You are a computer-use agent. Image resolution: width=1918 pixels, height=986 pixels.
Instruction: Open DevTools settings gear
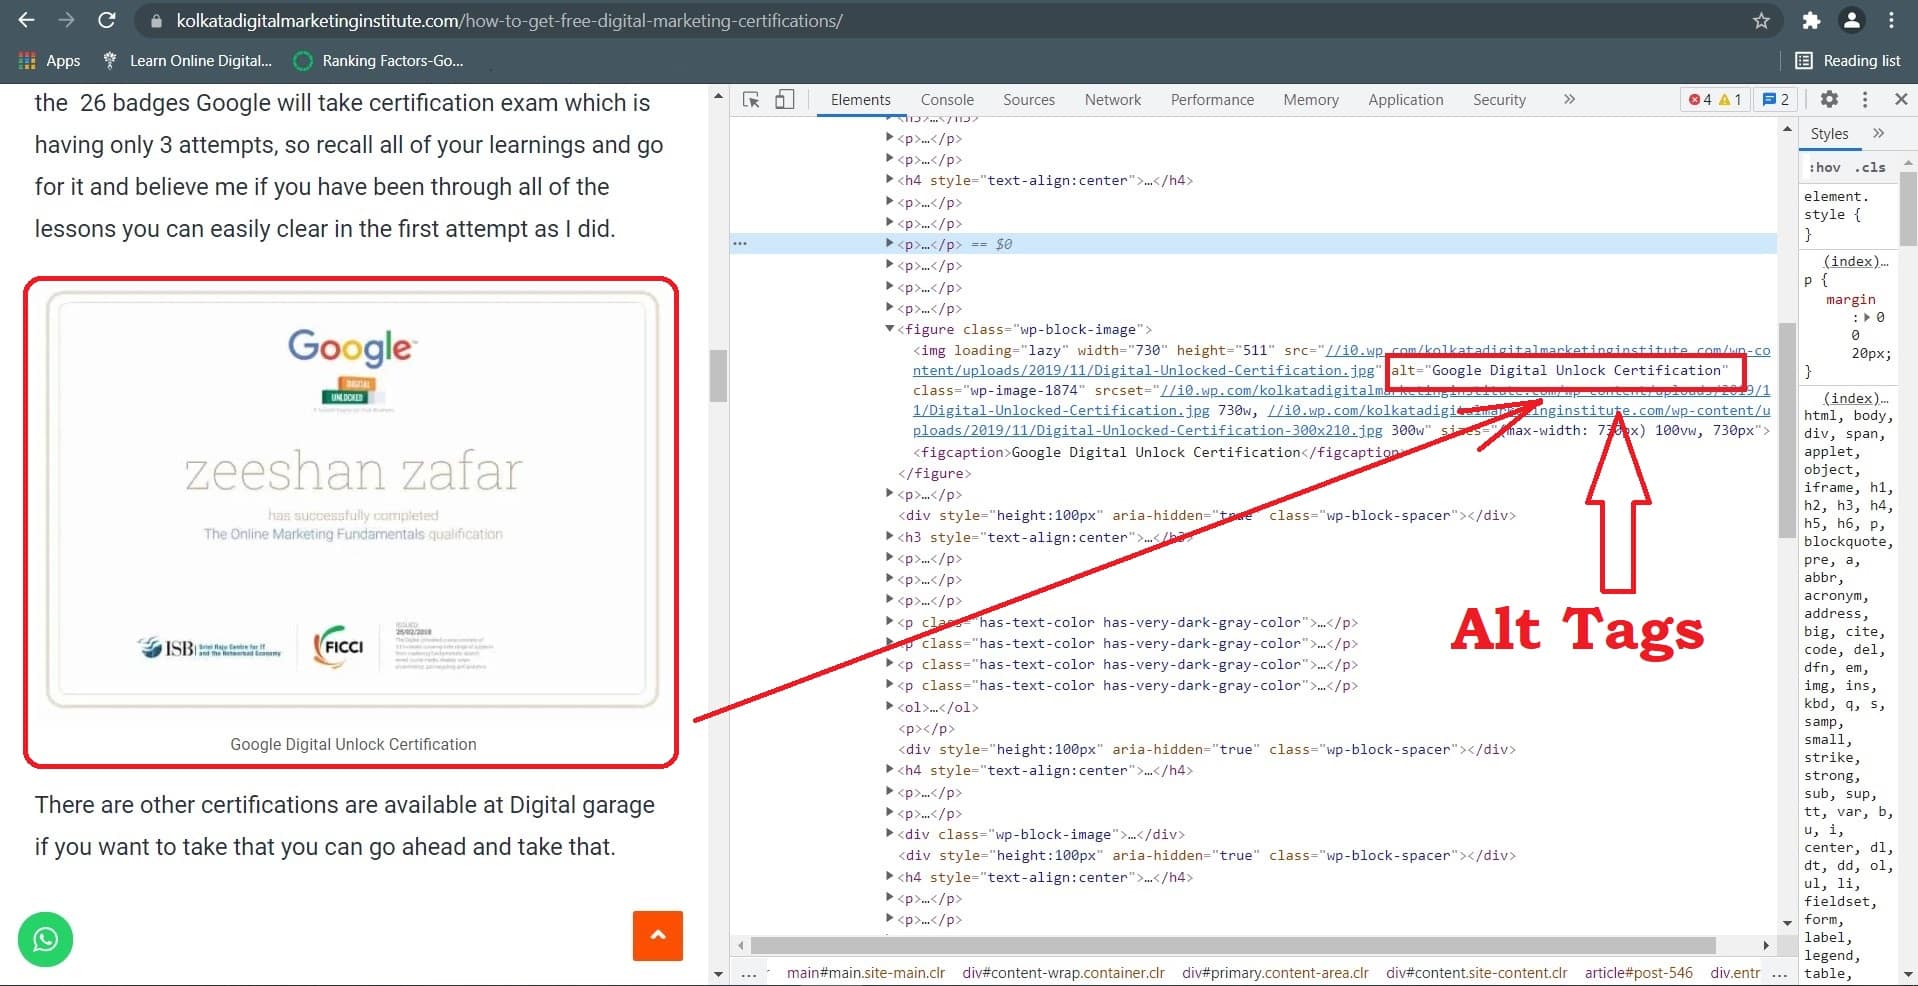[1829, 100]
